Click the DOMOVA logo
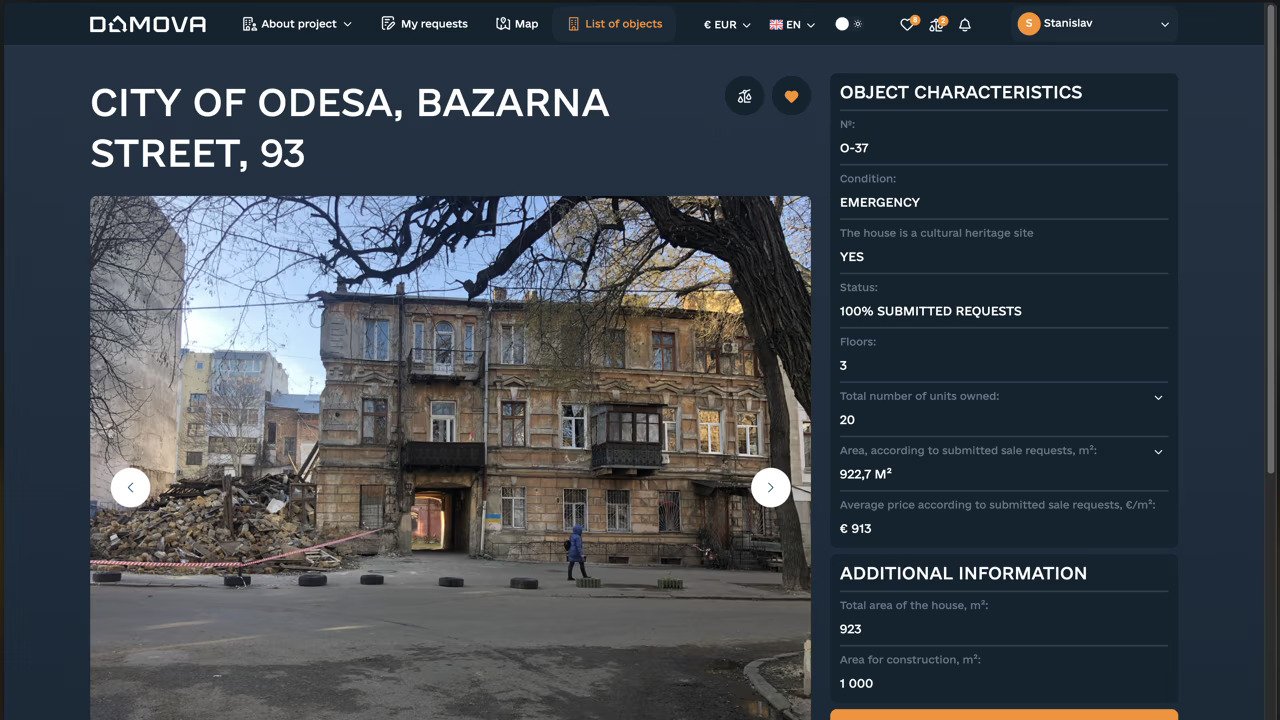 (146, 23)
